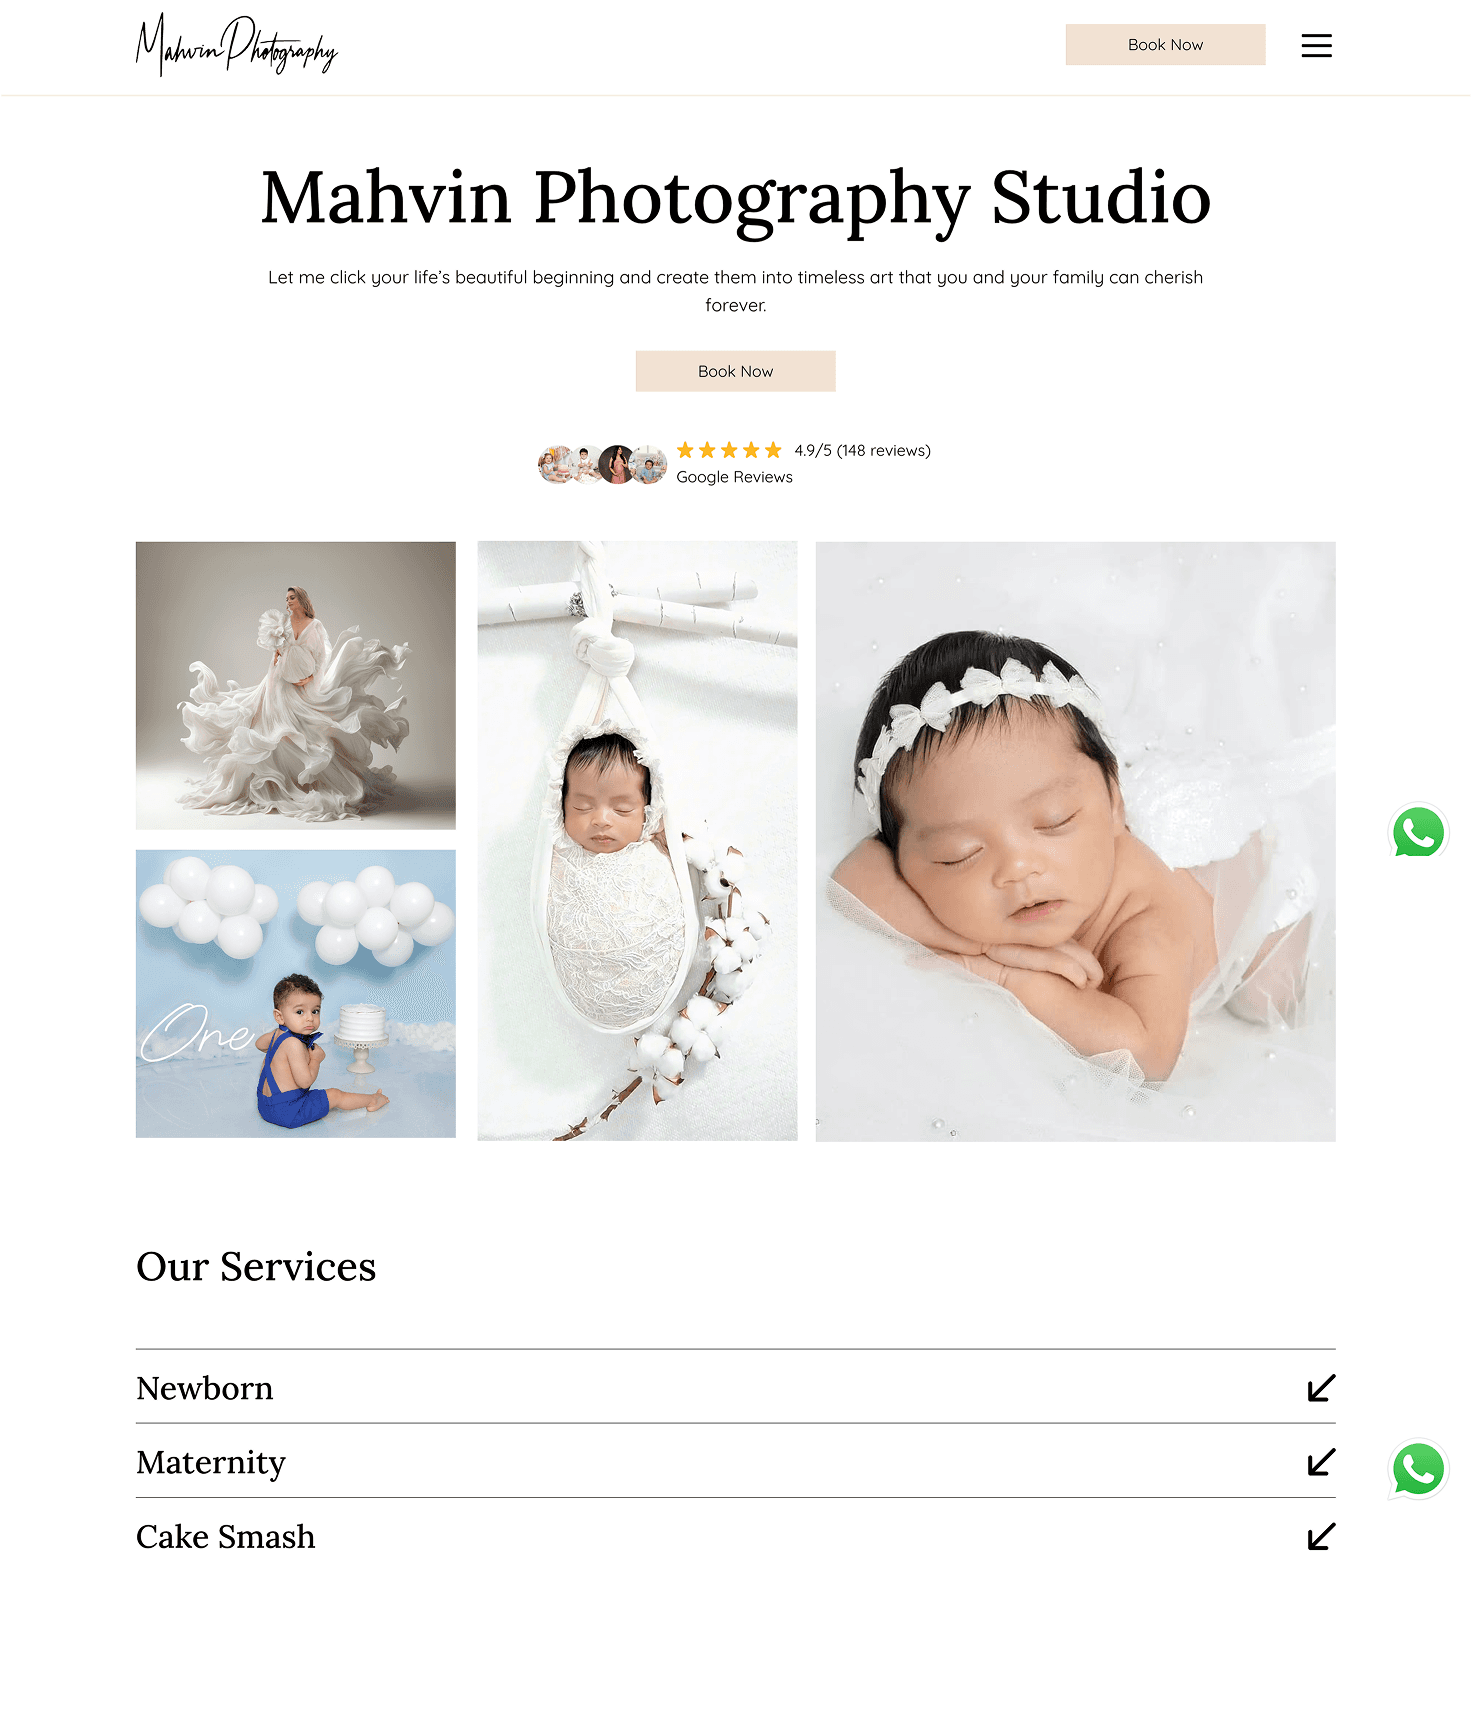1471x1711 pixels.
Task: Open the Google Reviews link
Action: [734, 477]
